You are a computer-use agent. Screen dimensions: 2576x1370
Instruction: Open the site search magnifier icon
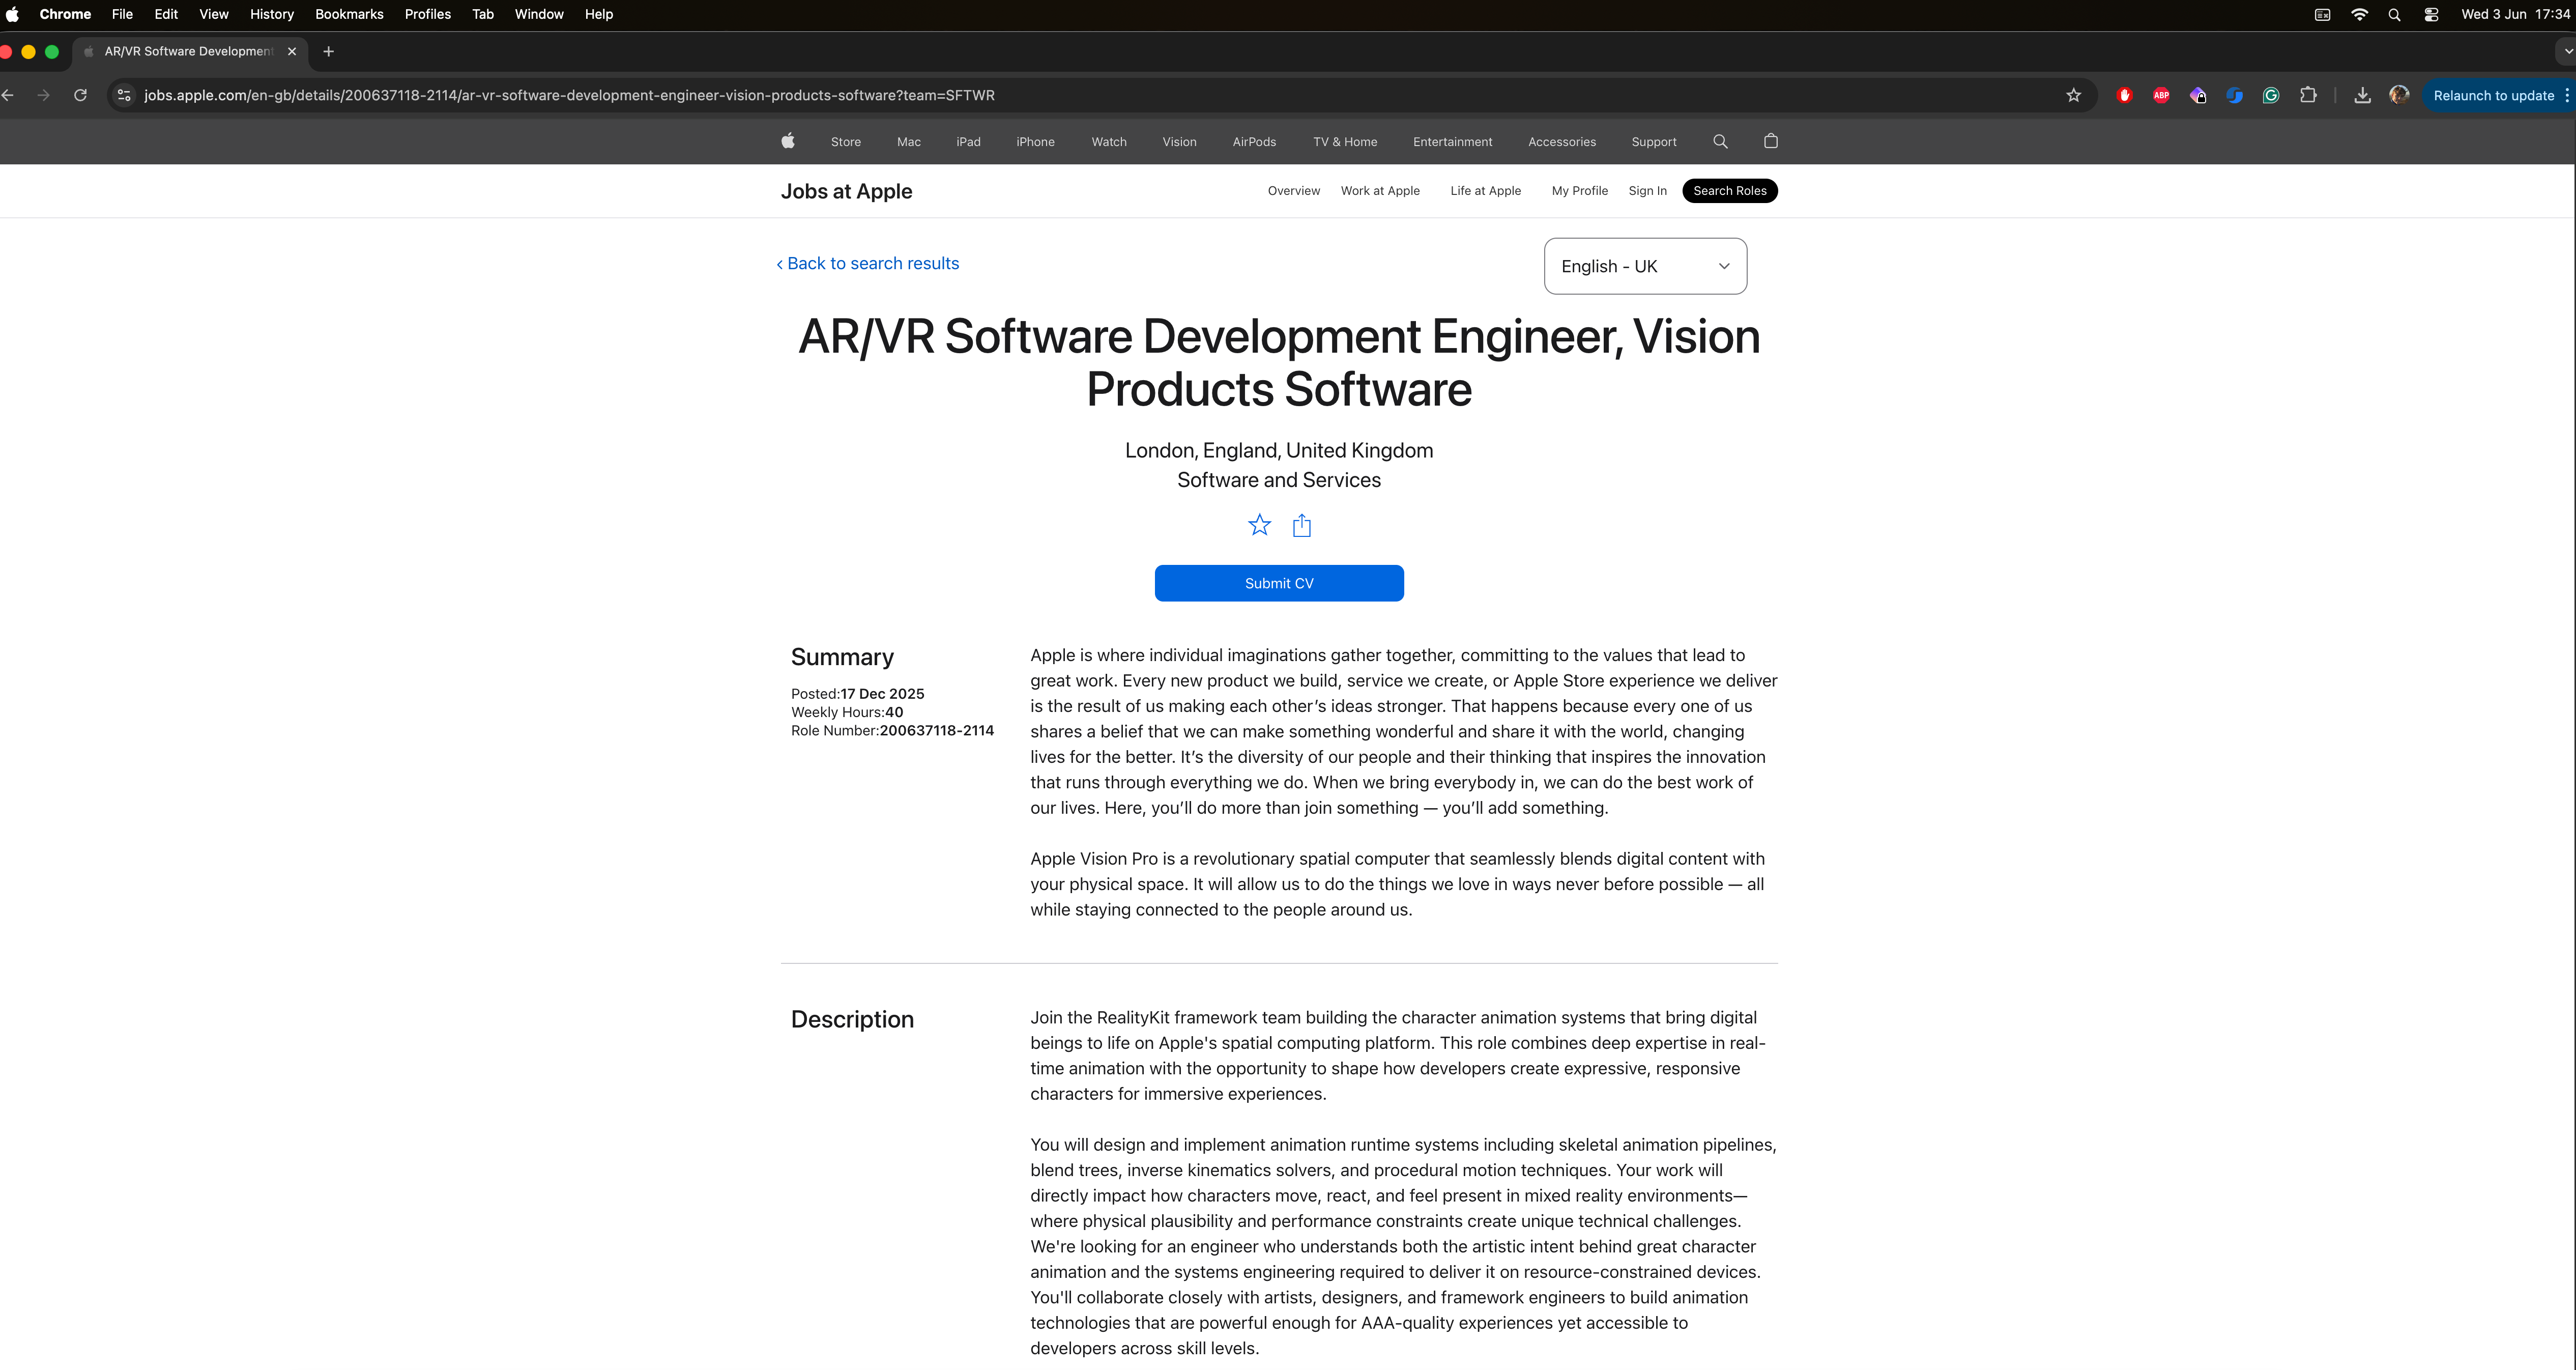pos(1720,141)
